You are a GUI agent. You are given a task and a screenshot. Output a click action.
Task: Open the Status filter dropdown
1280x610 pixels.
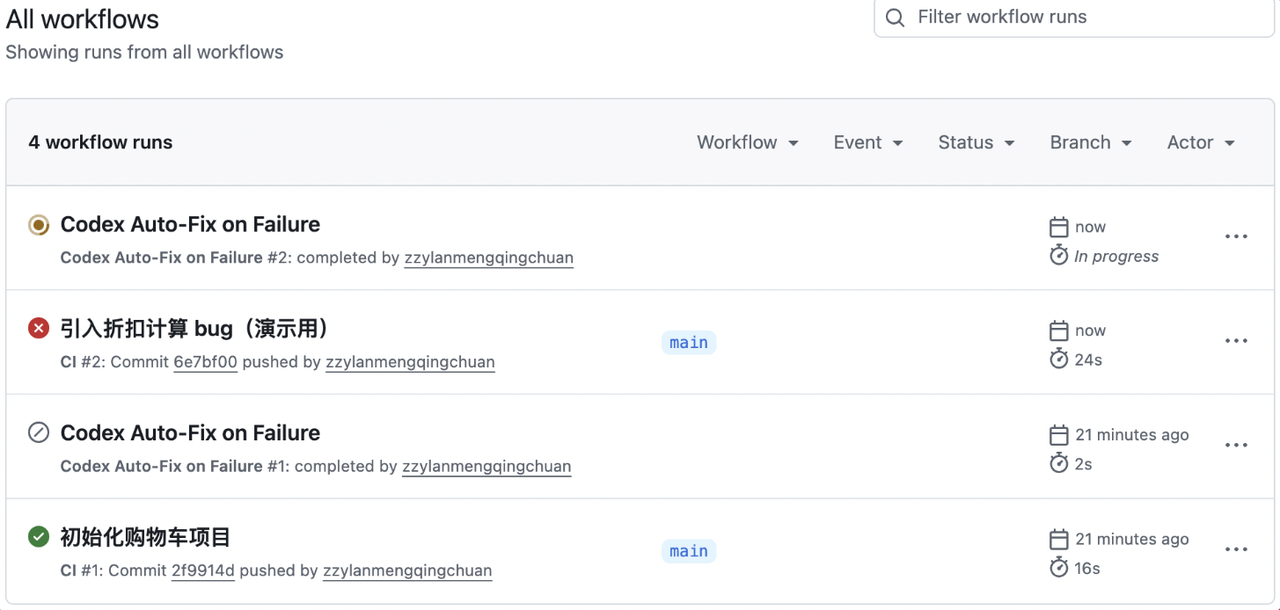coord(976,142)
